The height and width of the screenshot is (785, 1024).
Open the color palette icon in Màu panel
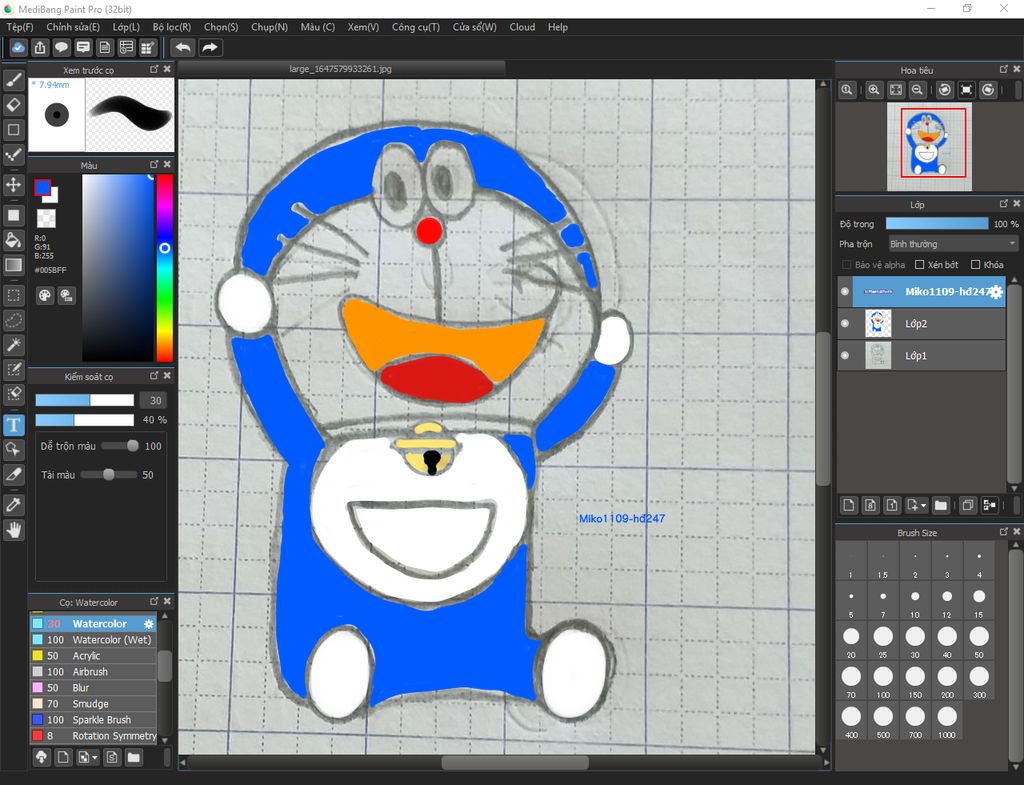(44, 296)
